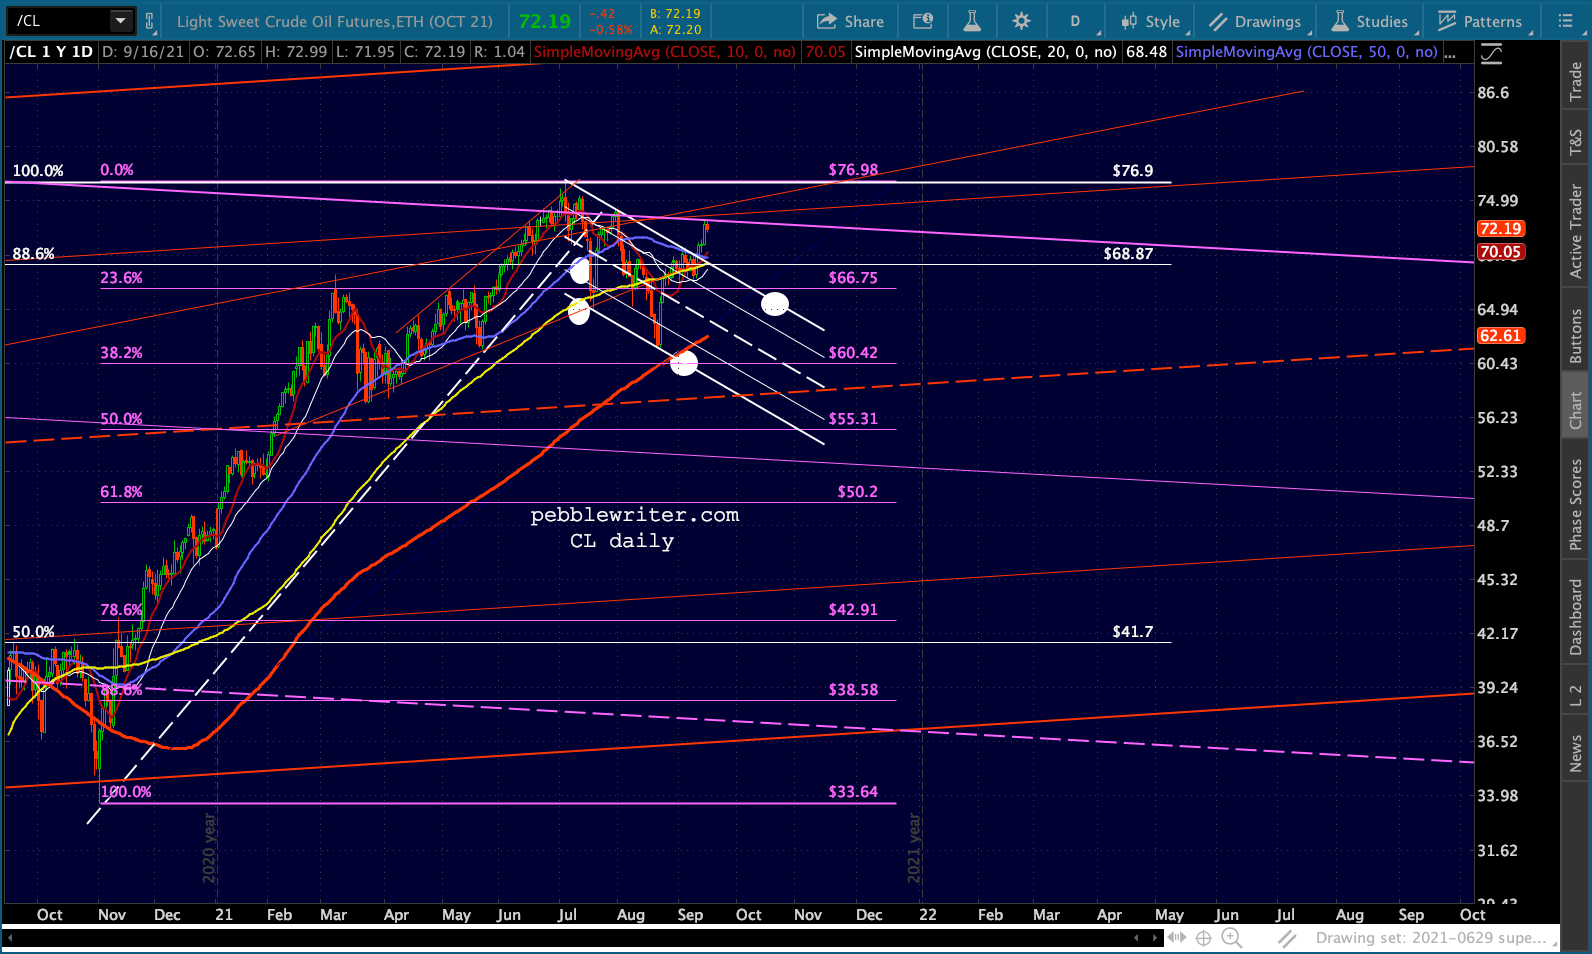This screenshot has width=1592, height=954.
Task: Click the horizontal expand/compress chart icon
Action: 1177,938
